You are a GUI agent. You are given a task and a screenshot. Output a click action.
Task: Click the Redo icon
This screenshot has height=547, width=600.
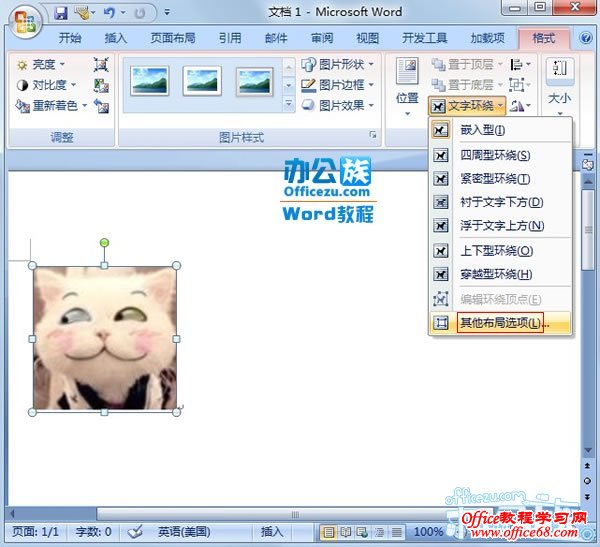(x=140, y=13)
